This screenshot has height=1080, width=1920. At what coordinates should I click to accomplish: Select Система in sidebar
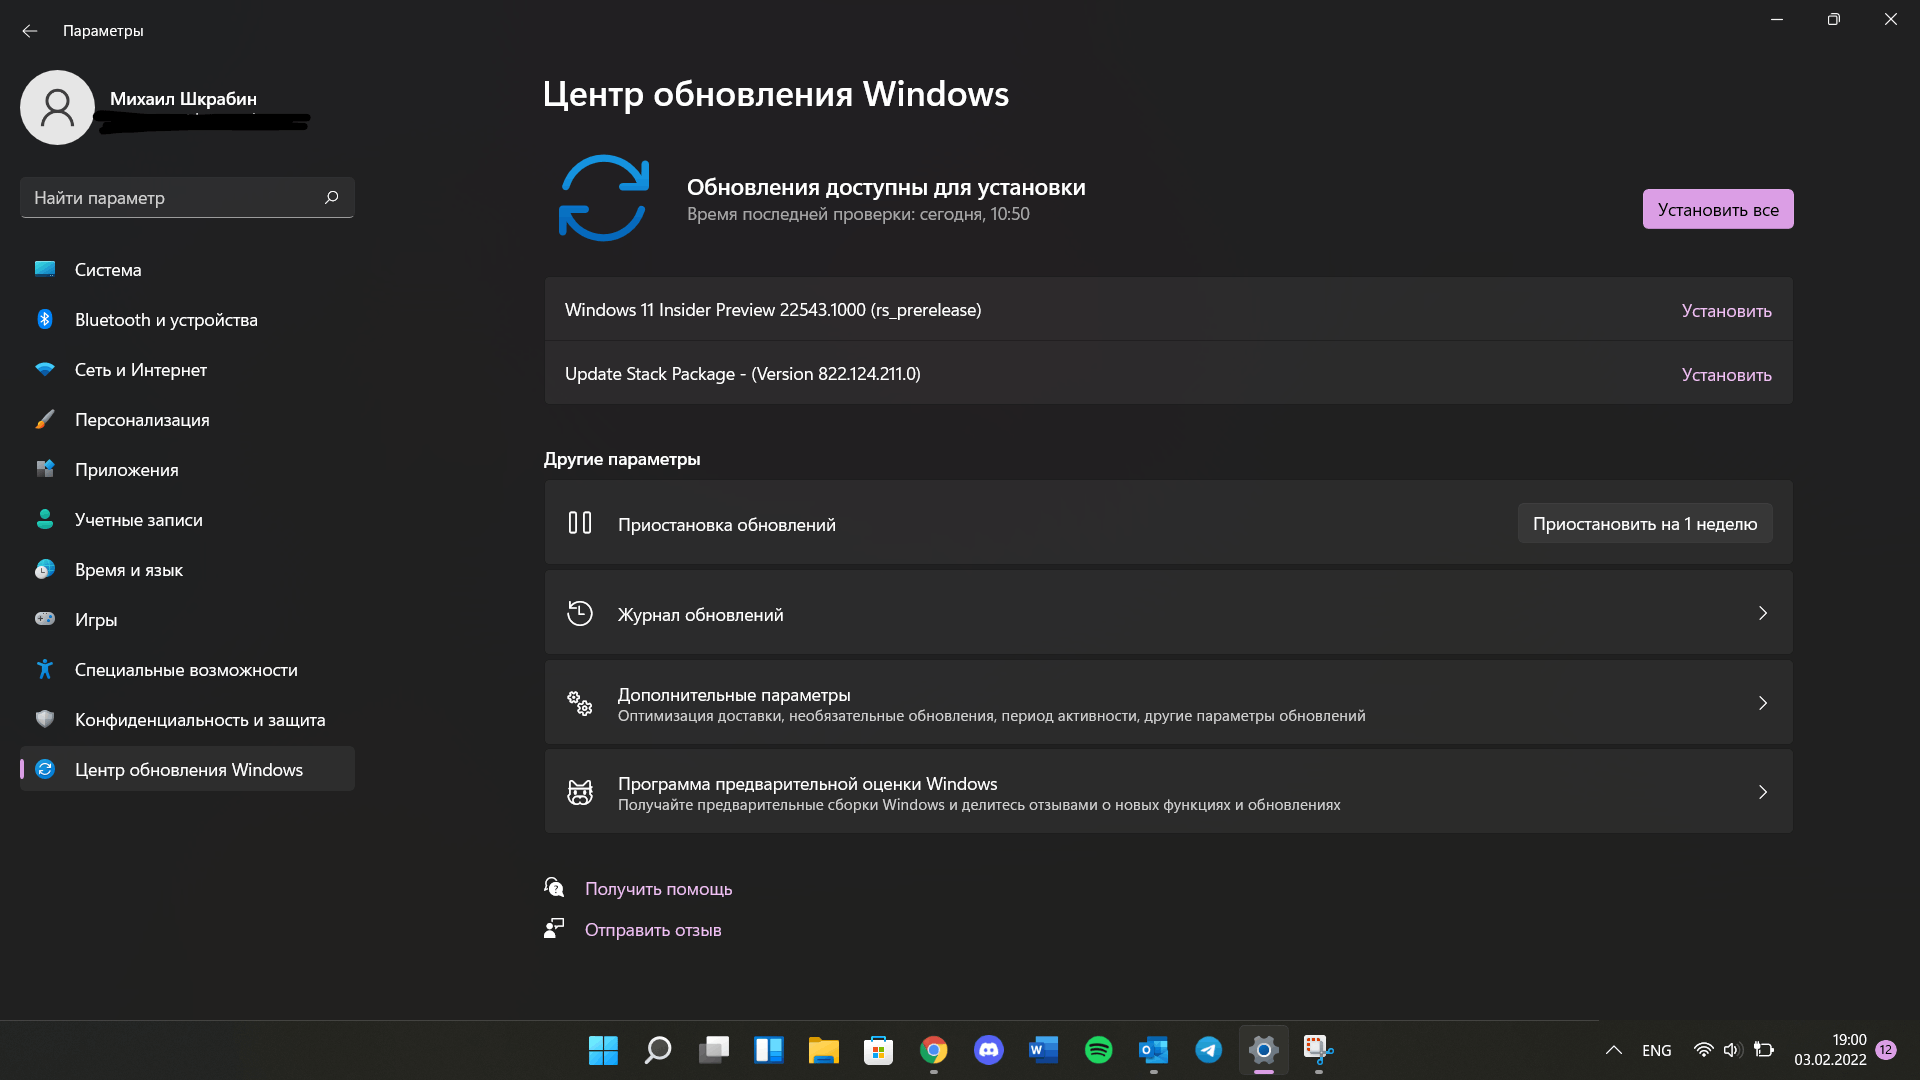click(187, 269)
